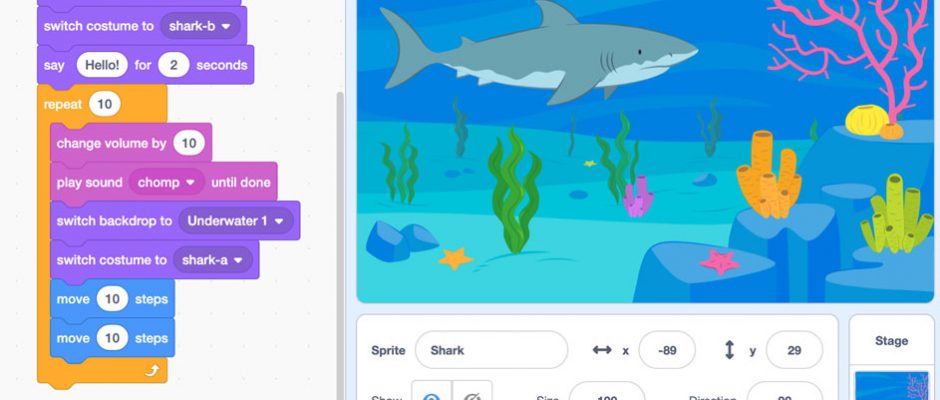The height and width of the screenshot is (400, 940).
Task: Click the Hello! text field in say block
Action: click(x=102, y=65)
